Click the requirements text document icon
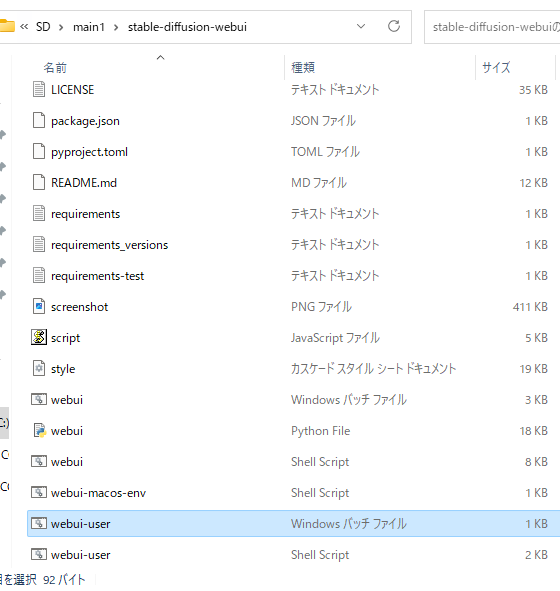The width and height of the screenshot is (560, 591). (x=39, y=214)
